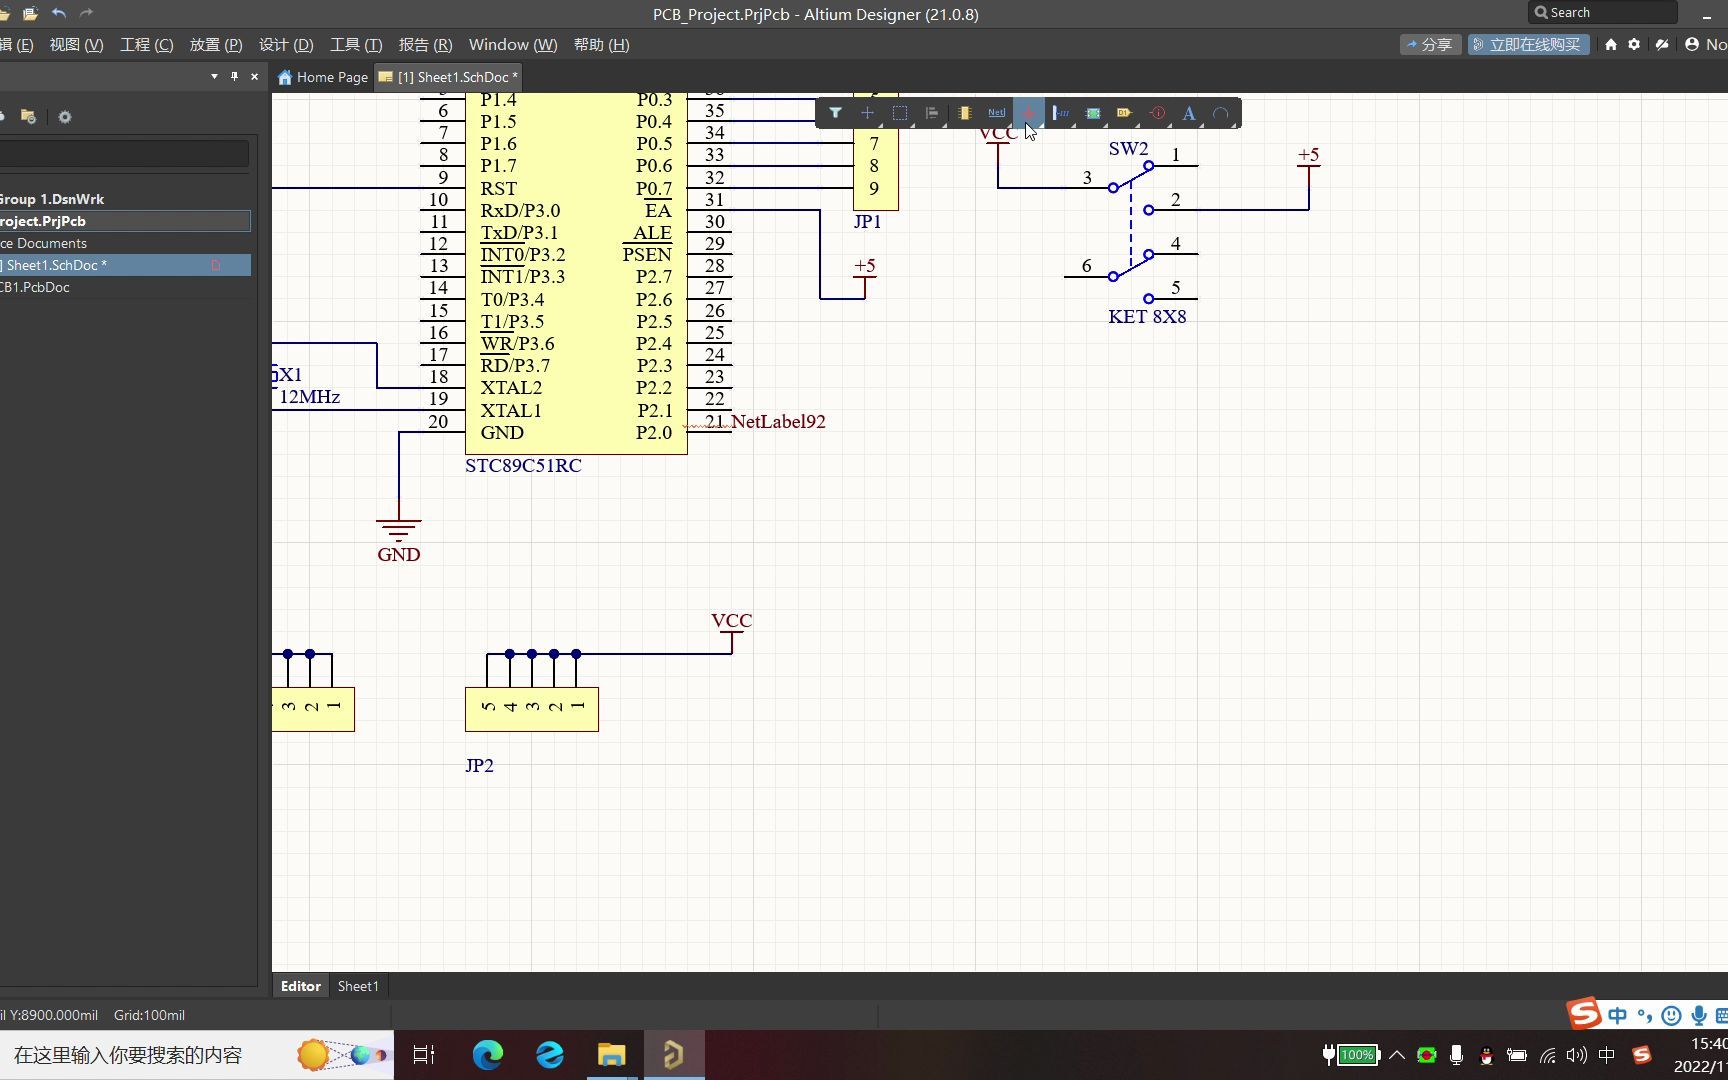Open the Projects panel dropdown arrow
The width and height of the screenshot is (1728, 1080).
[x=214, y=76]
